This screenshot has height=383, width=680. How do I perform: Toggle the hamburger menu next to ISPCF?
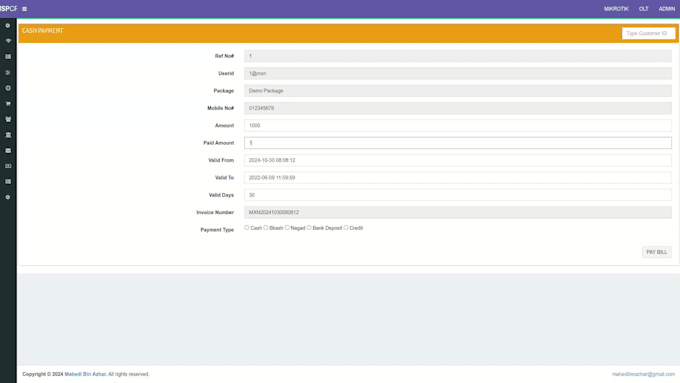click(x=24, y=9)
